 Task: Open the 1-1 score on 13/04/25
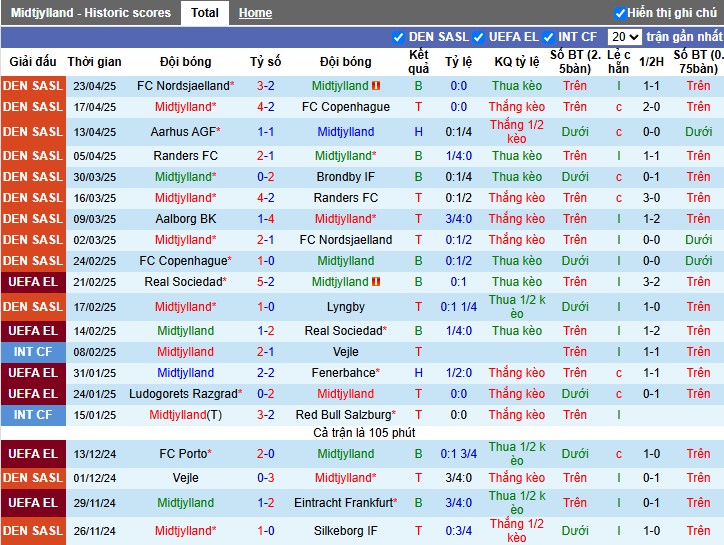click(x=265, y=132)
